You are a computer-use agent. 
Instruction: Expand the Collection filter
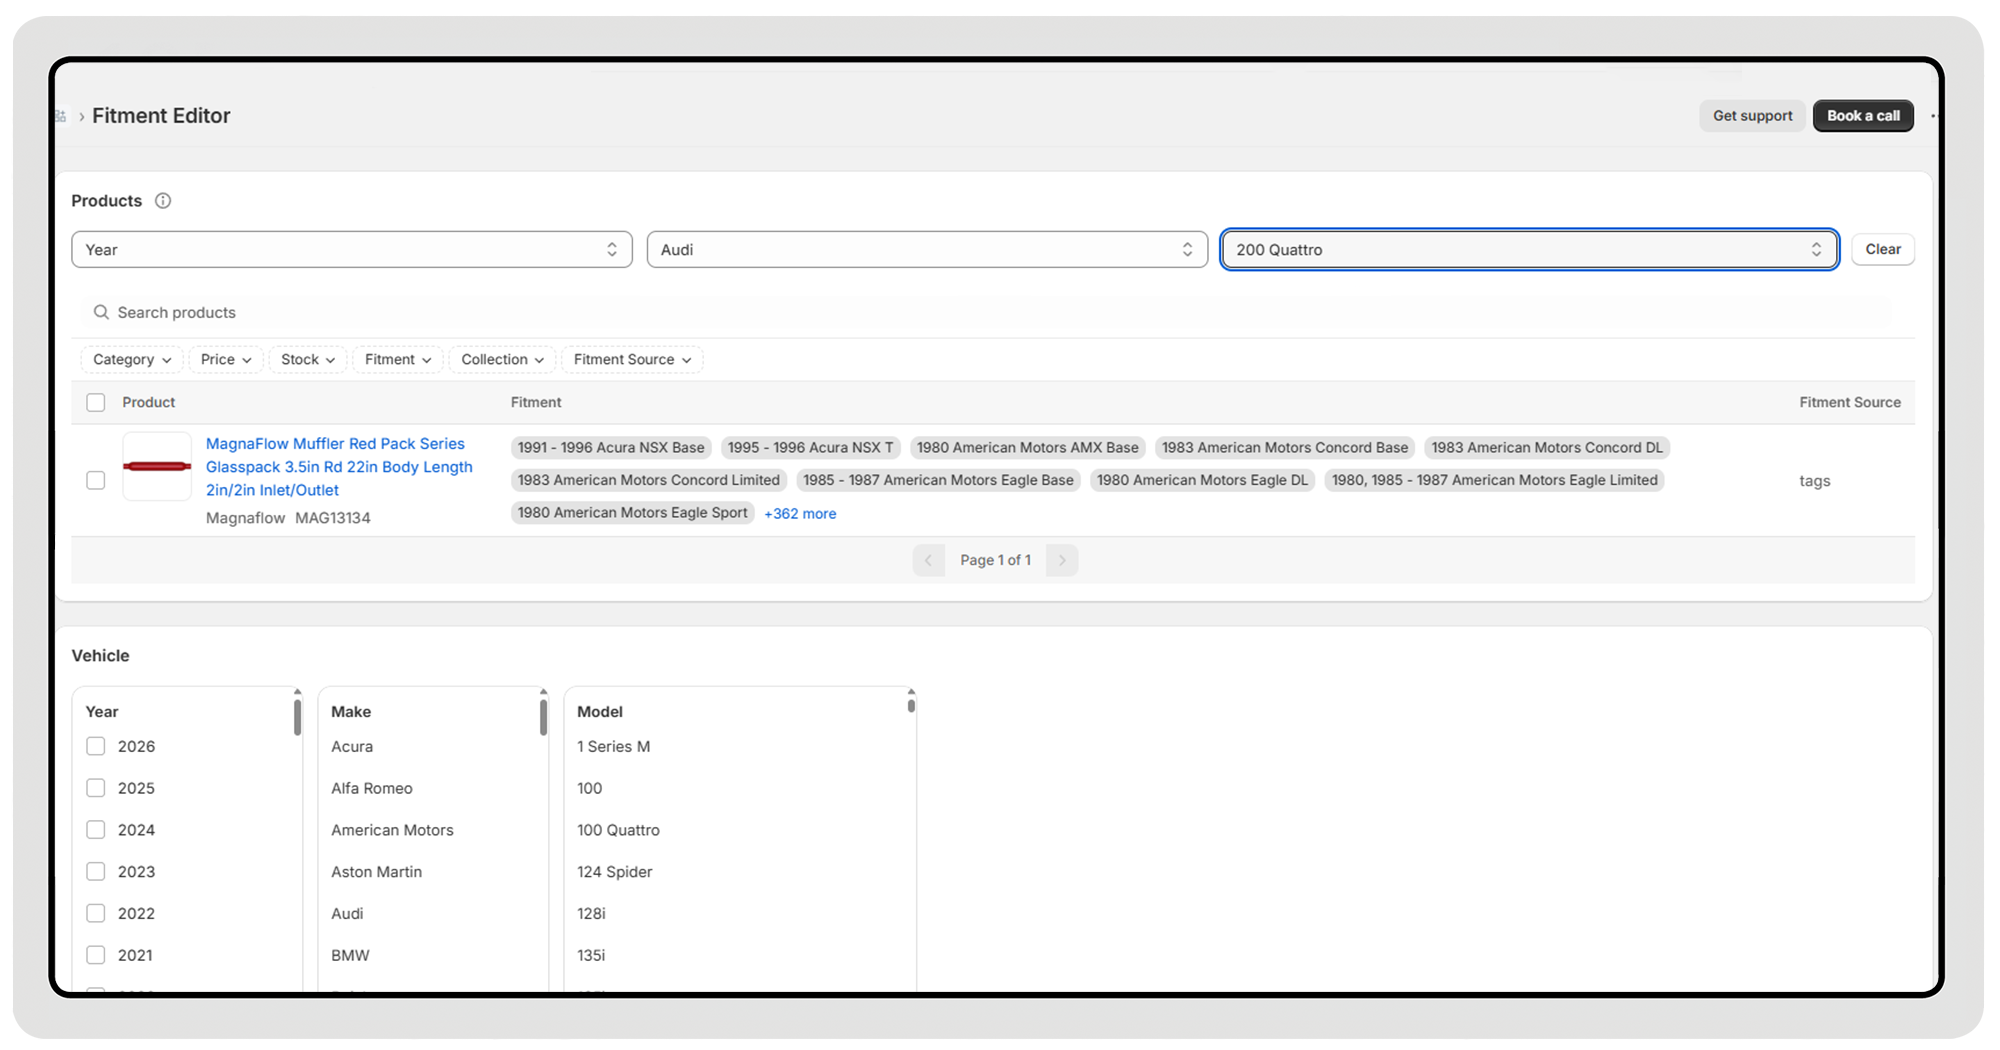pyautogui.click(x=502, y=360)
